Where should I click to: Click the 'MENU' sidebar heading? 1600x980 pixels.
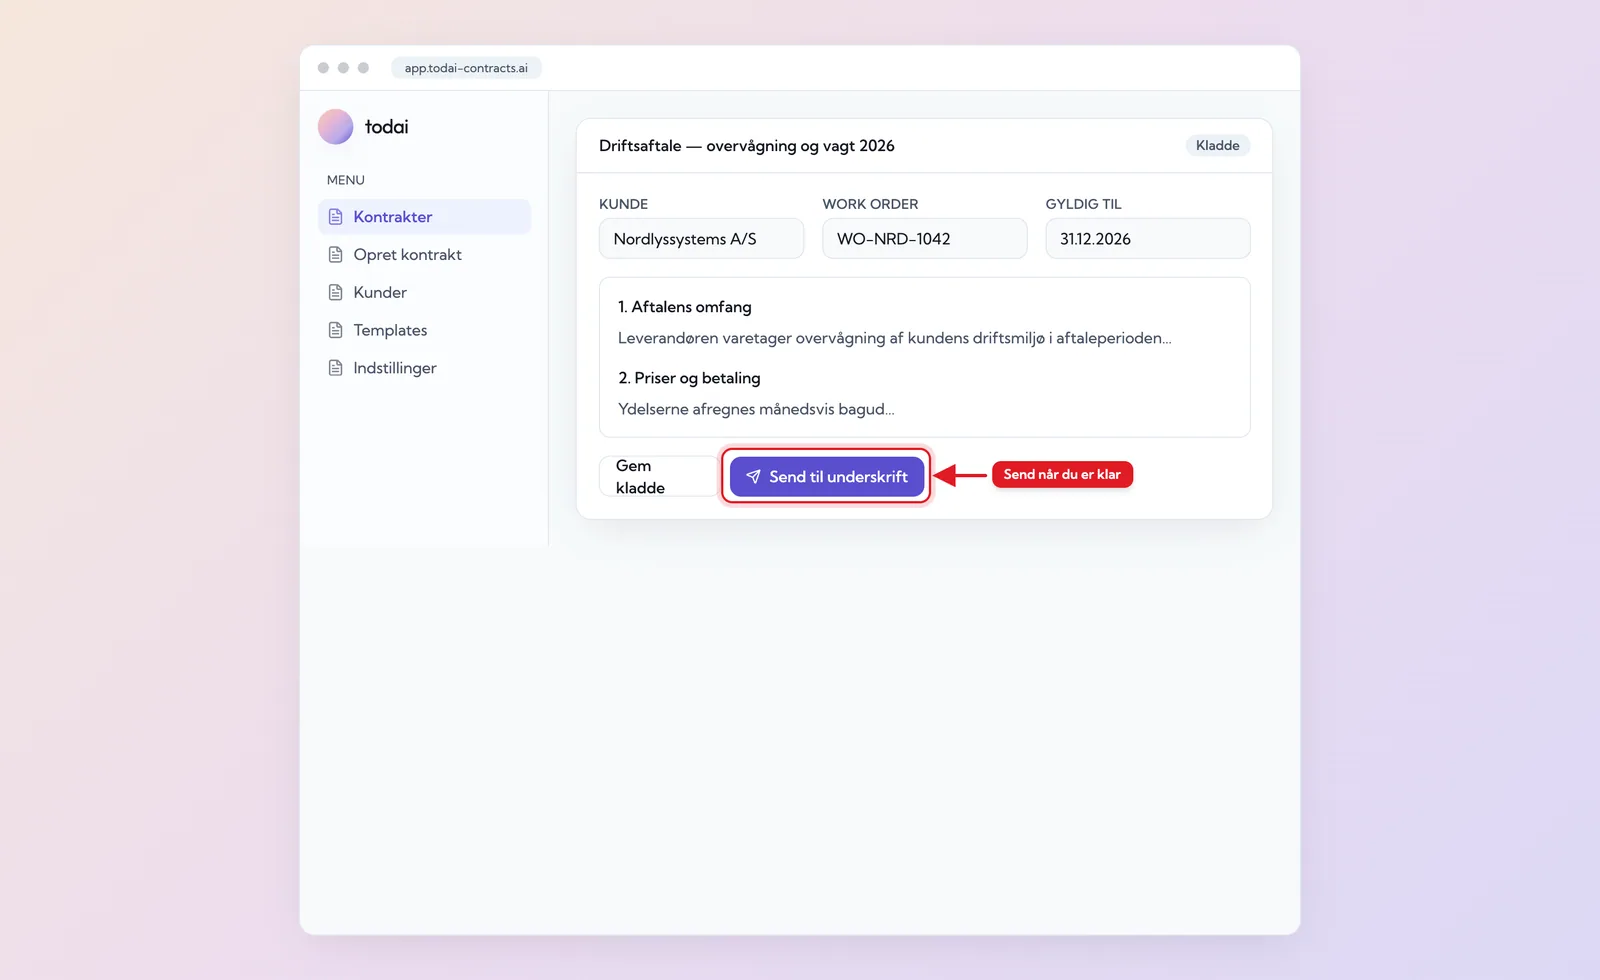click(x=346, y=180)
